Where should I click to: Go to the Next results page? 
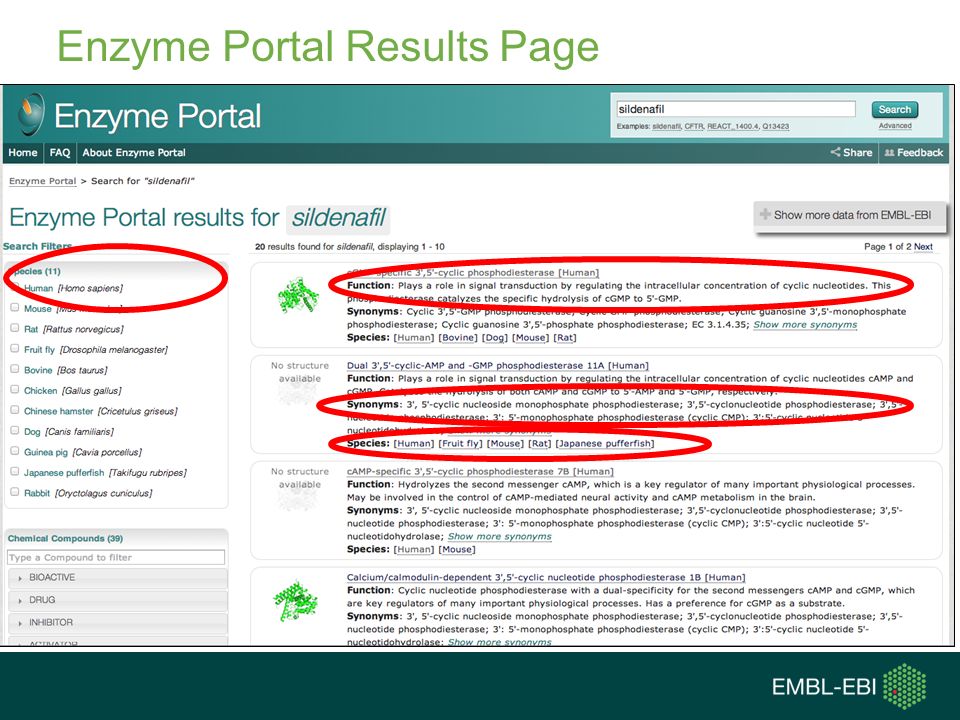[923, 246]
